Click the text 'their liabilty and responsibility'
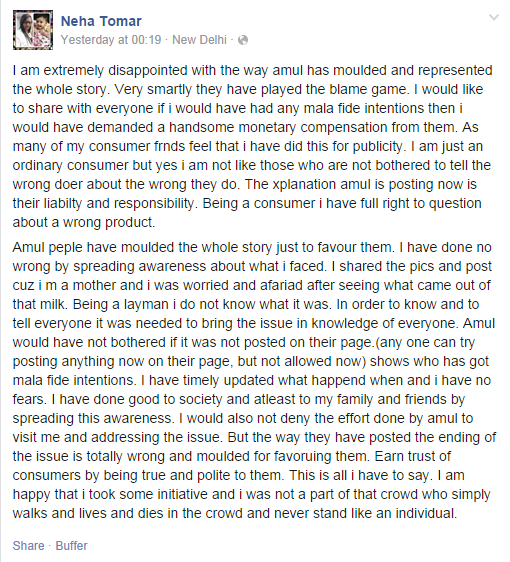The height and width of the screenshot is (562, 510). coord(103,203)
